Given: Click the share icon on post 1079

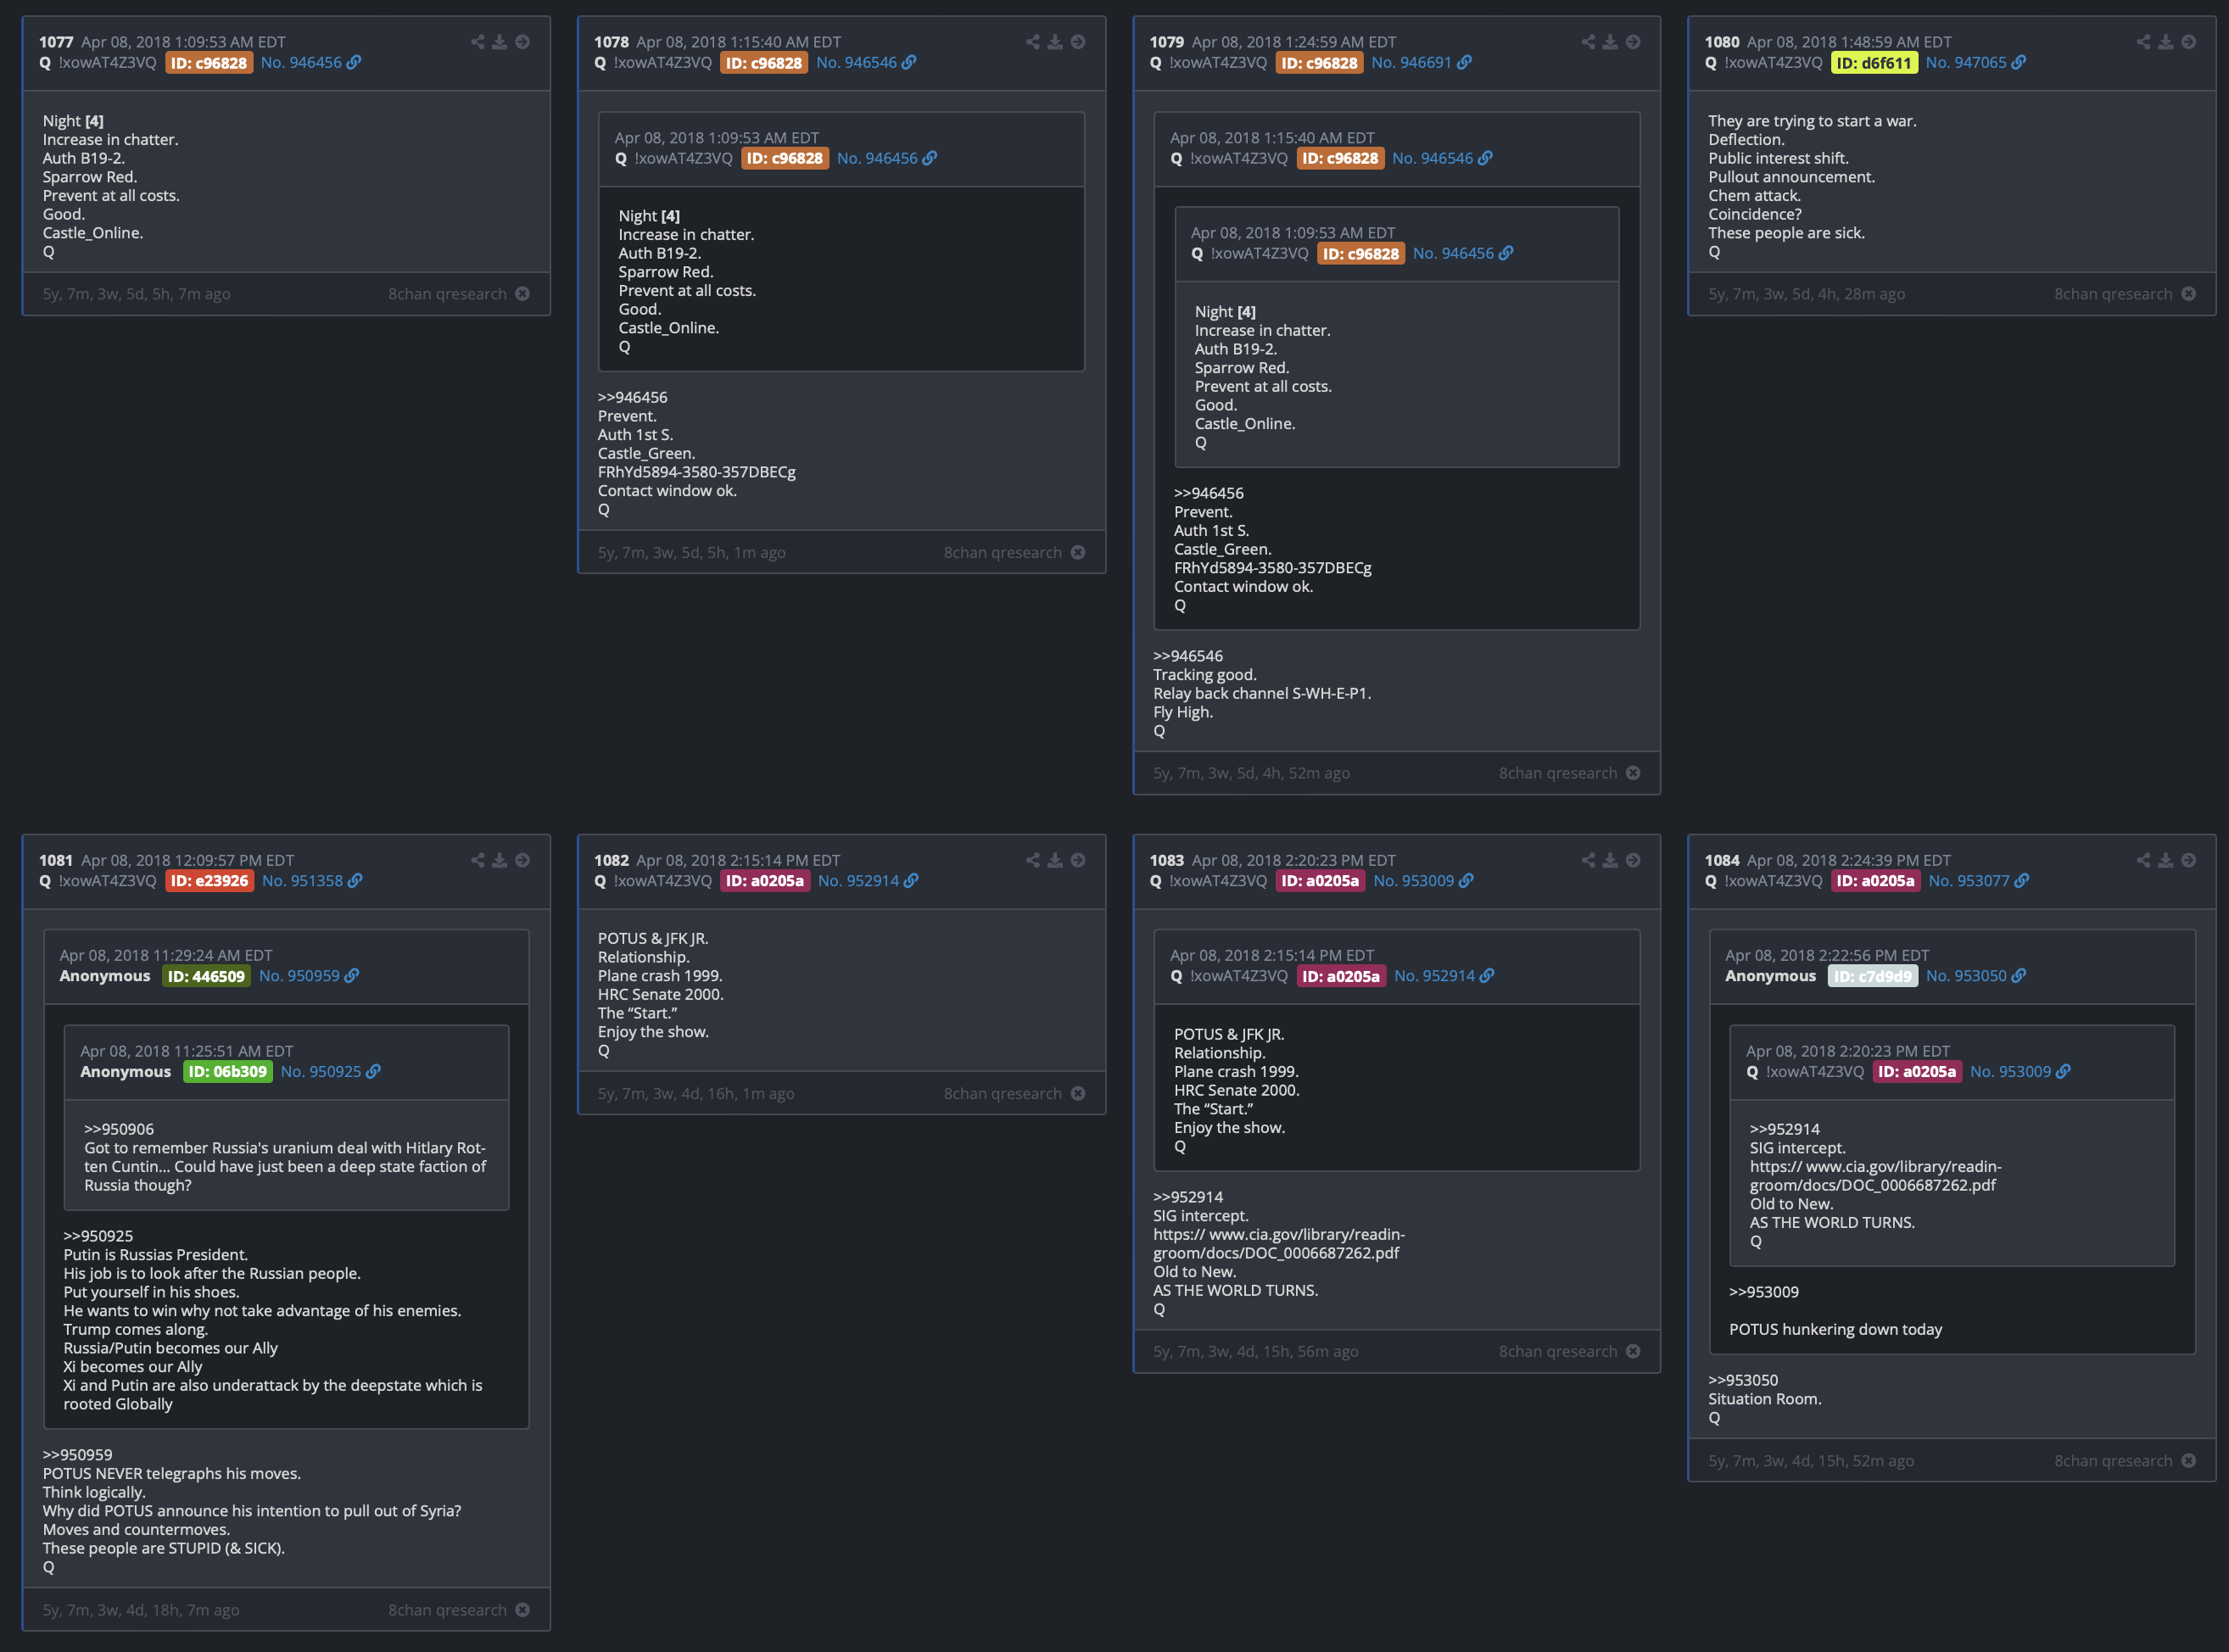Looking at the screenshot, I should pos(1589,42).
